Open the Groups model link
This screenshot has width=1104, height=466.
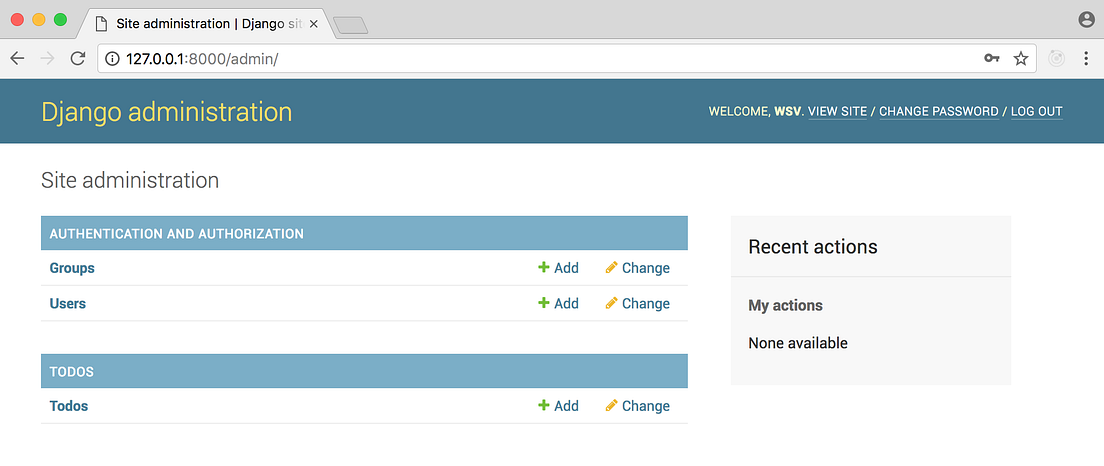click(x=72, y=268)
